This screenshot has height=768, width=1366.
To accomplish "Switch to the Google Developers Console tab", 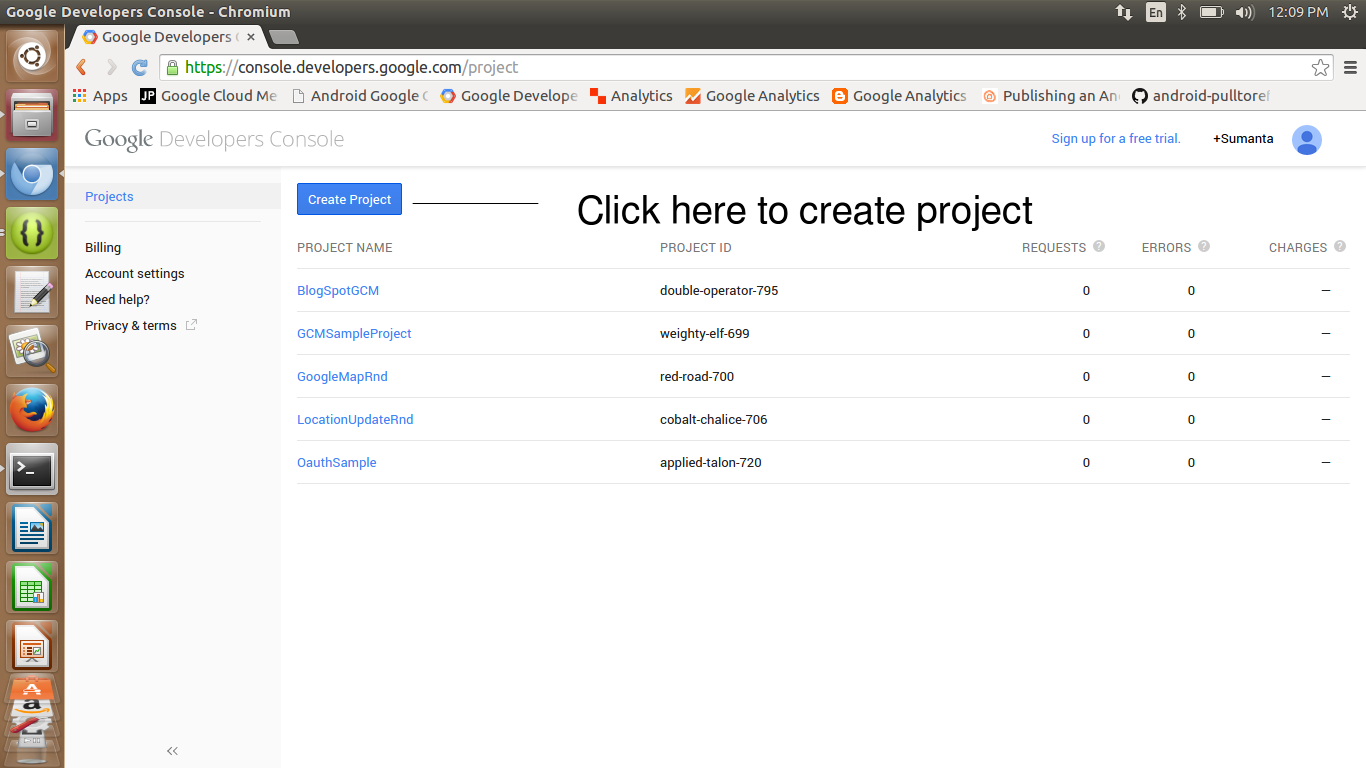I will (x=165, y=36).
